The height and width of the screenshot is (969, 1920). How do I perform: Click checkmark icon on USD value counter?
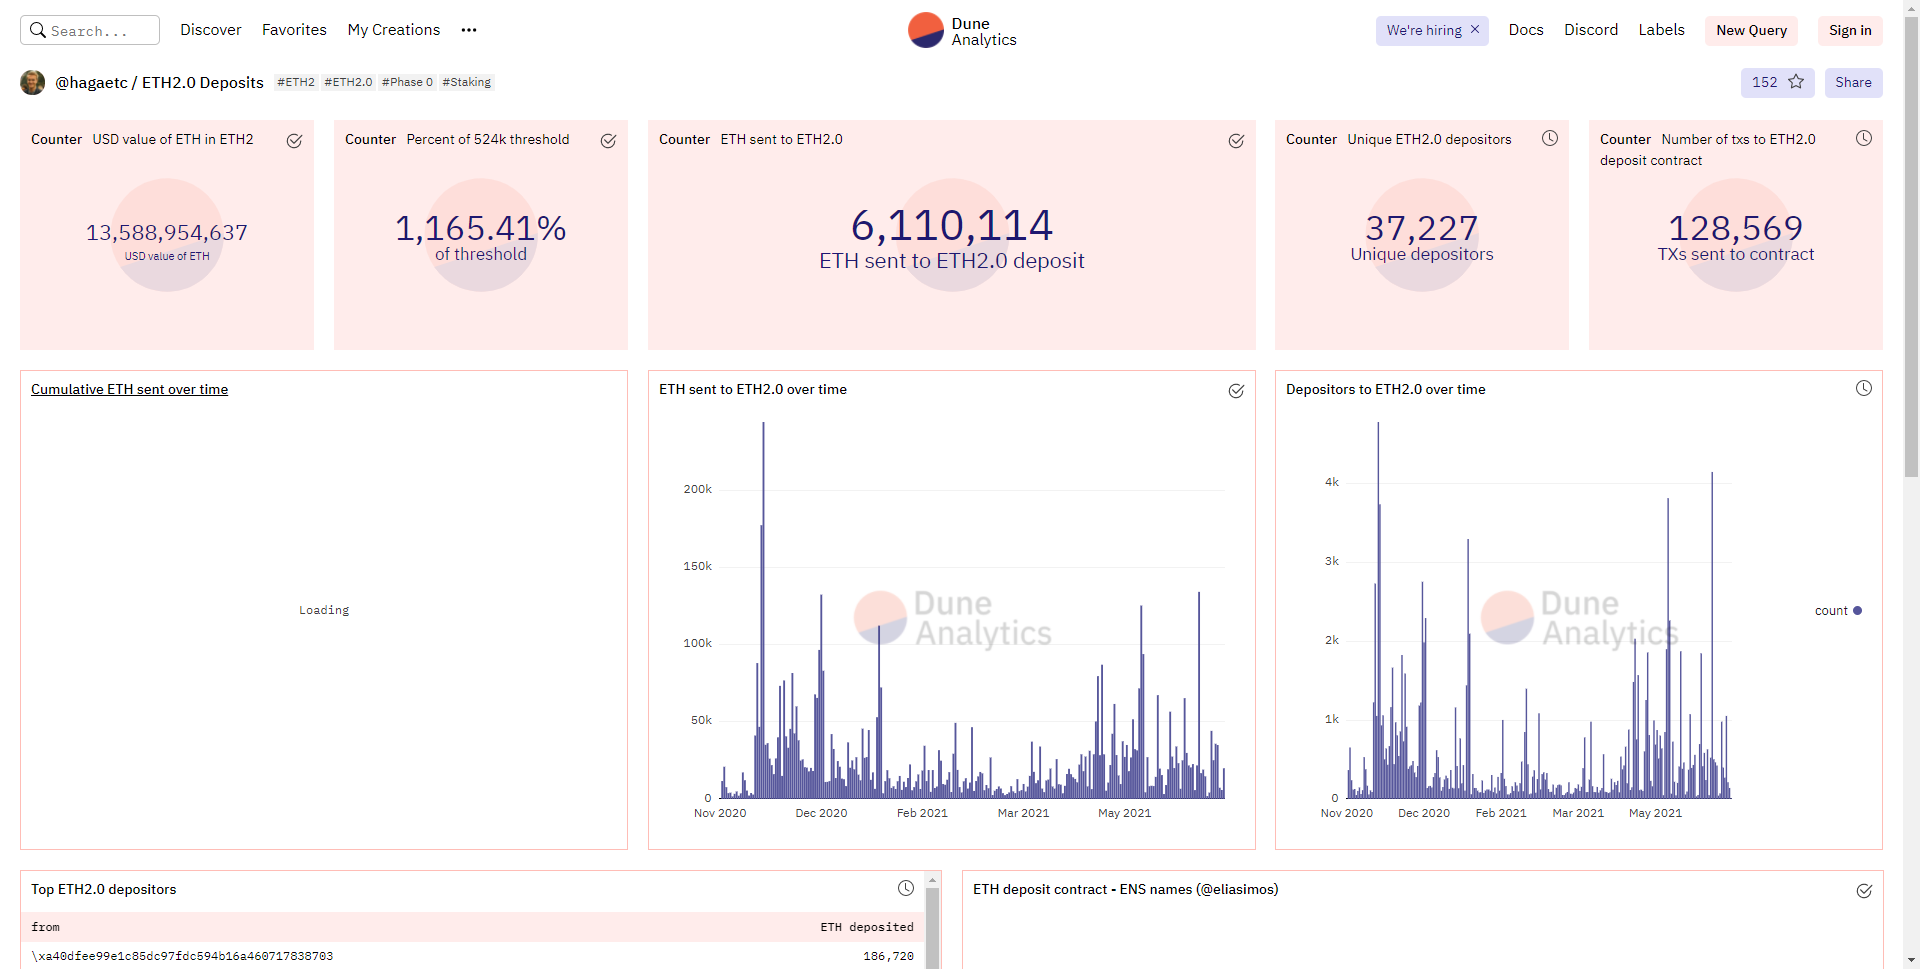pos(294,141)
